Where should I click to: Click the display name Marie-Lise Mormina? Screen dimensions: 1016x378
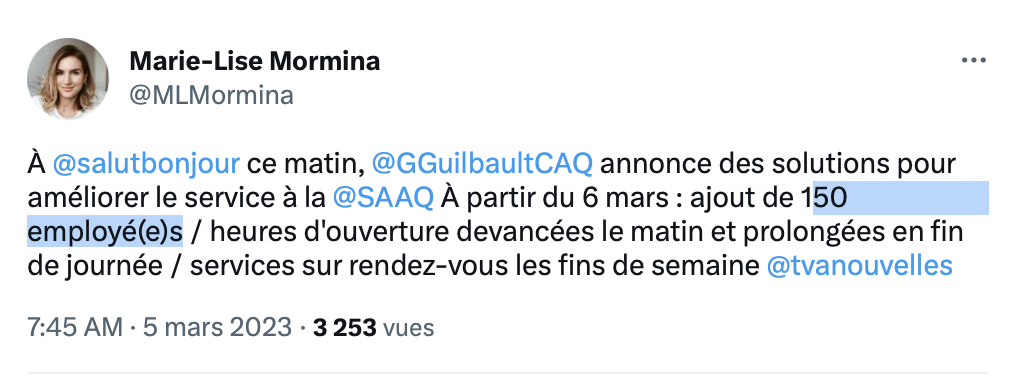[255, 62]
